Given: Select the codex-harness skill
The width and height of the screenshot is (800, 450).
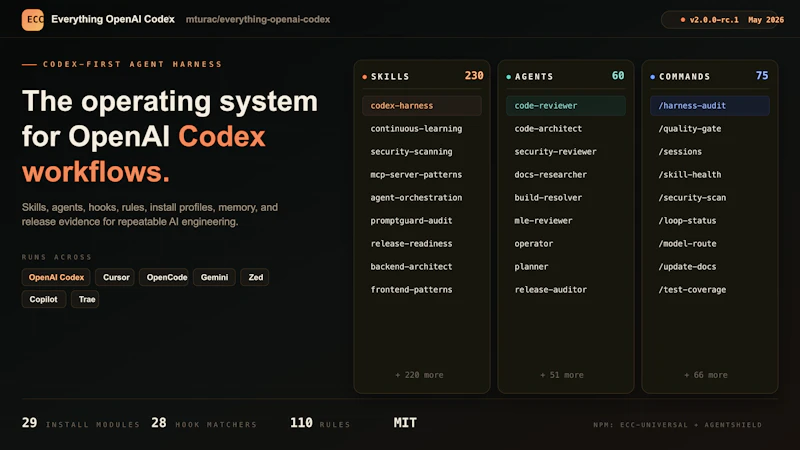Looking at the screenshot, I should (422, 106).
